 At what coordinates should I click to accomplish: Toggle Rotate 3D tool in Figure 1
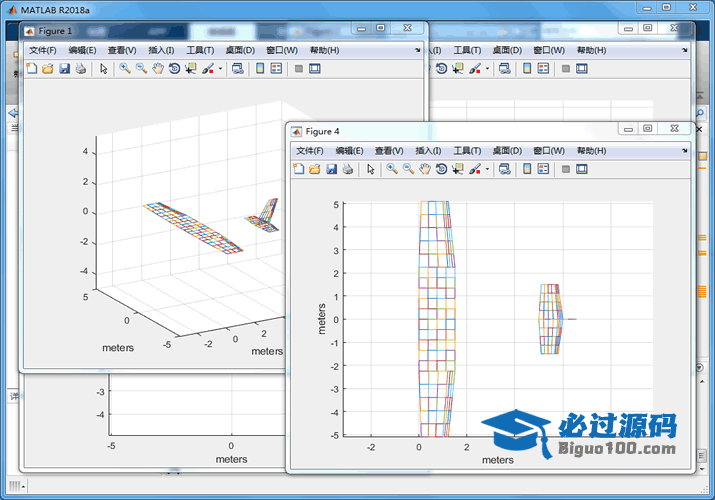tap(174, 69)
